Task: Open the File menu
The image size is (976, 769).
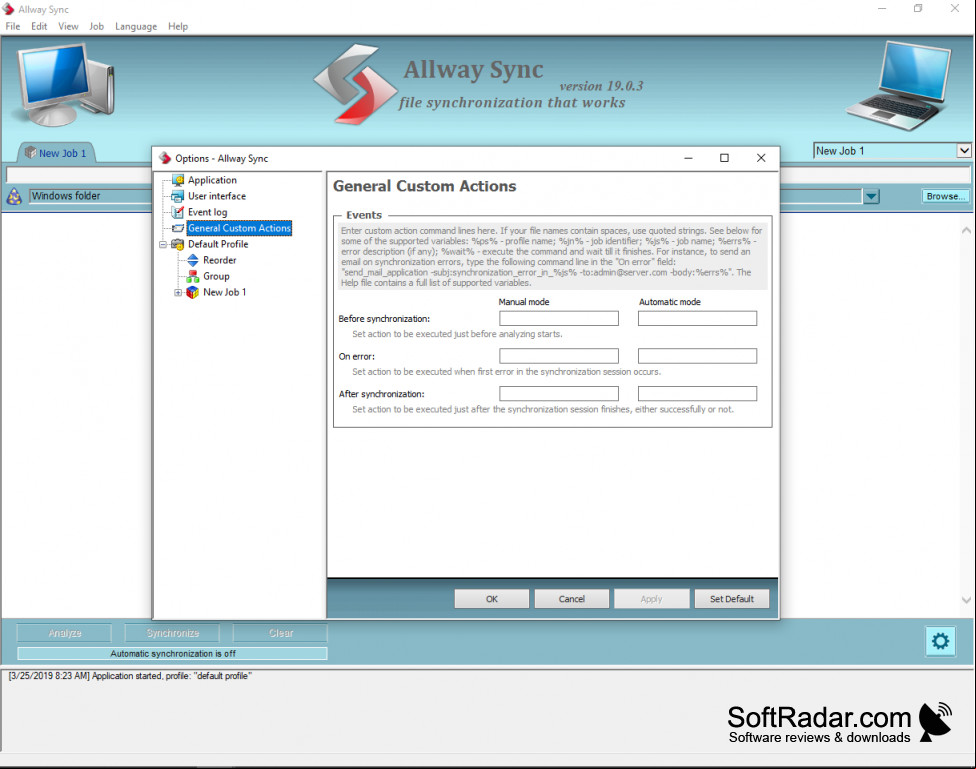Action: [12, 26]
